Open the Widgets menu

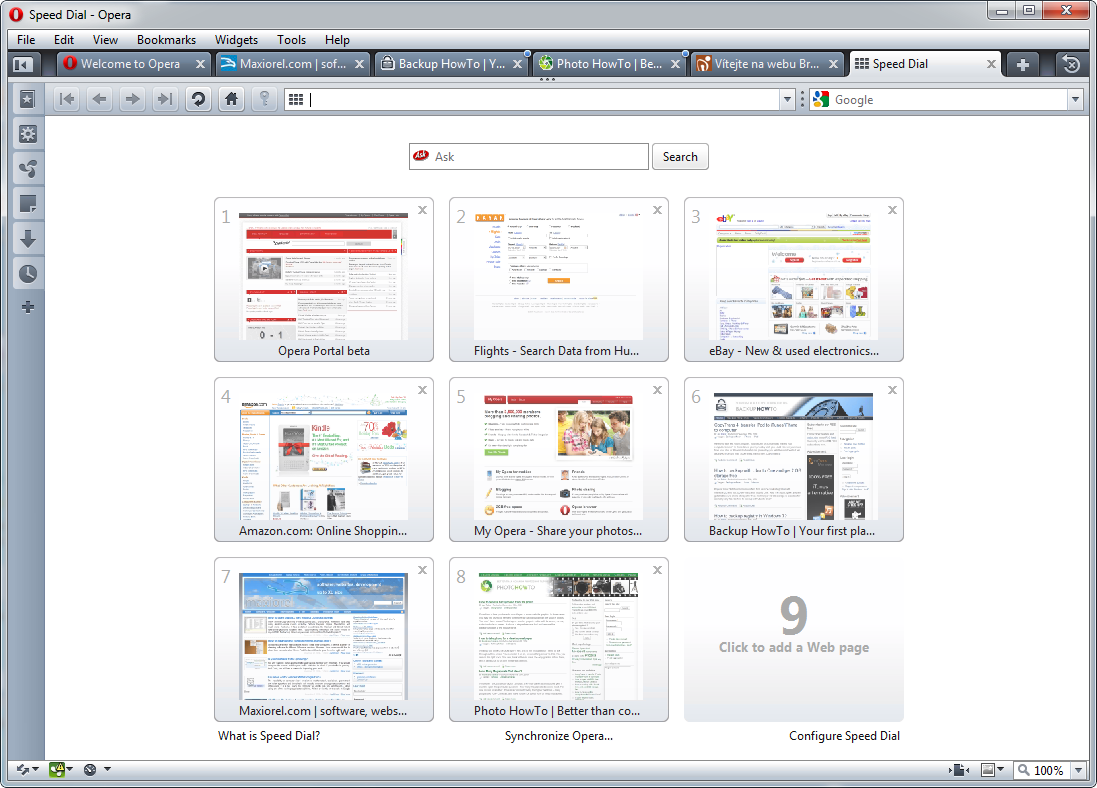pos(236,40)
